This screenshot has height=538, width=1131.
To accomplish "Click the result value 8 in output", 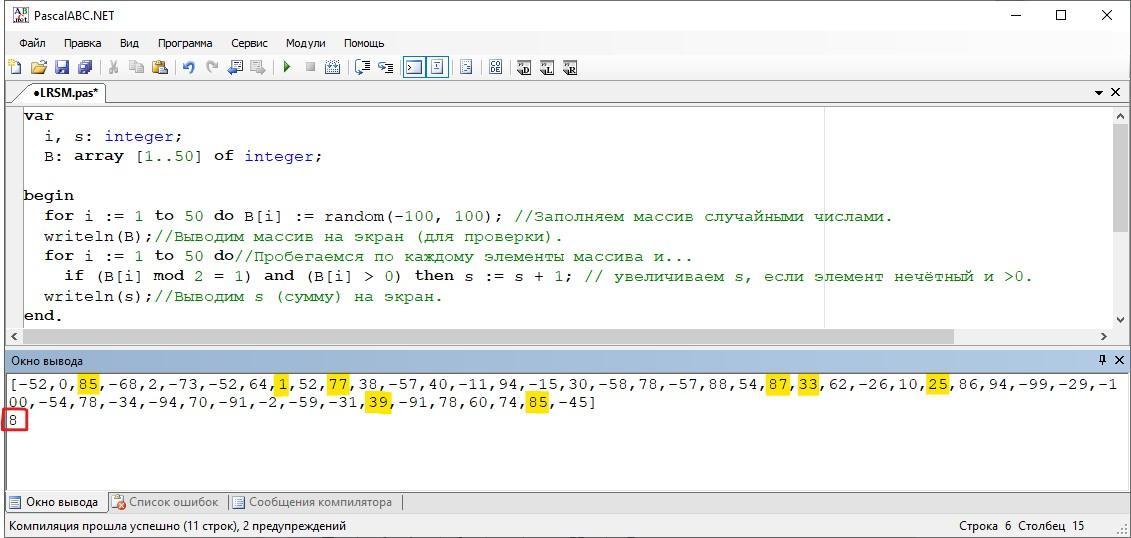I will coord(14,420).
